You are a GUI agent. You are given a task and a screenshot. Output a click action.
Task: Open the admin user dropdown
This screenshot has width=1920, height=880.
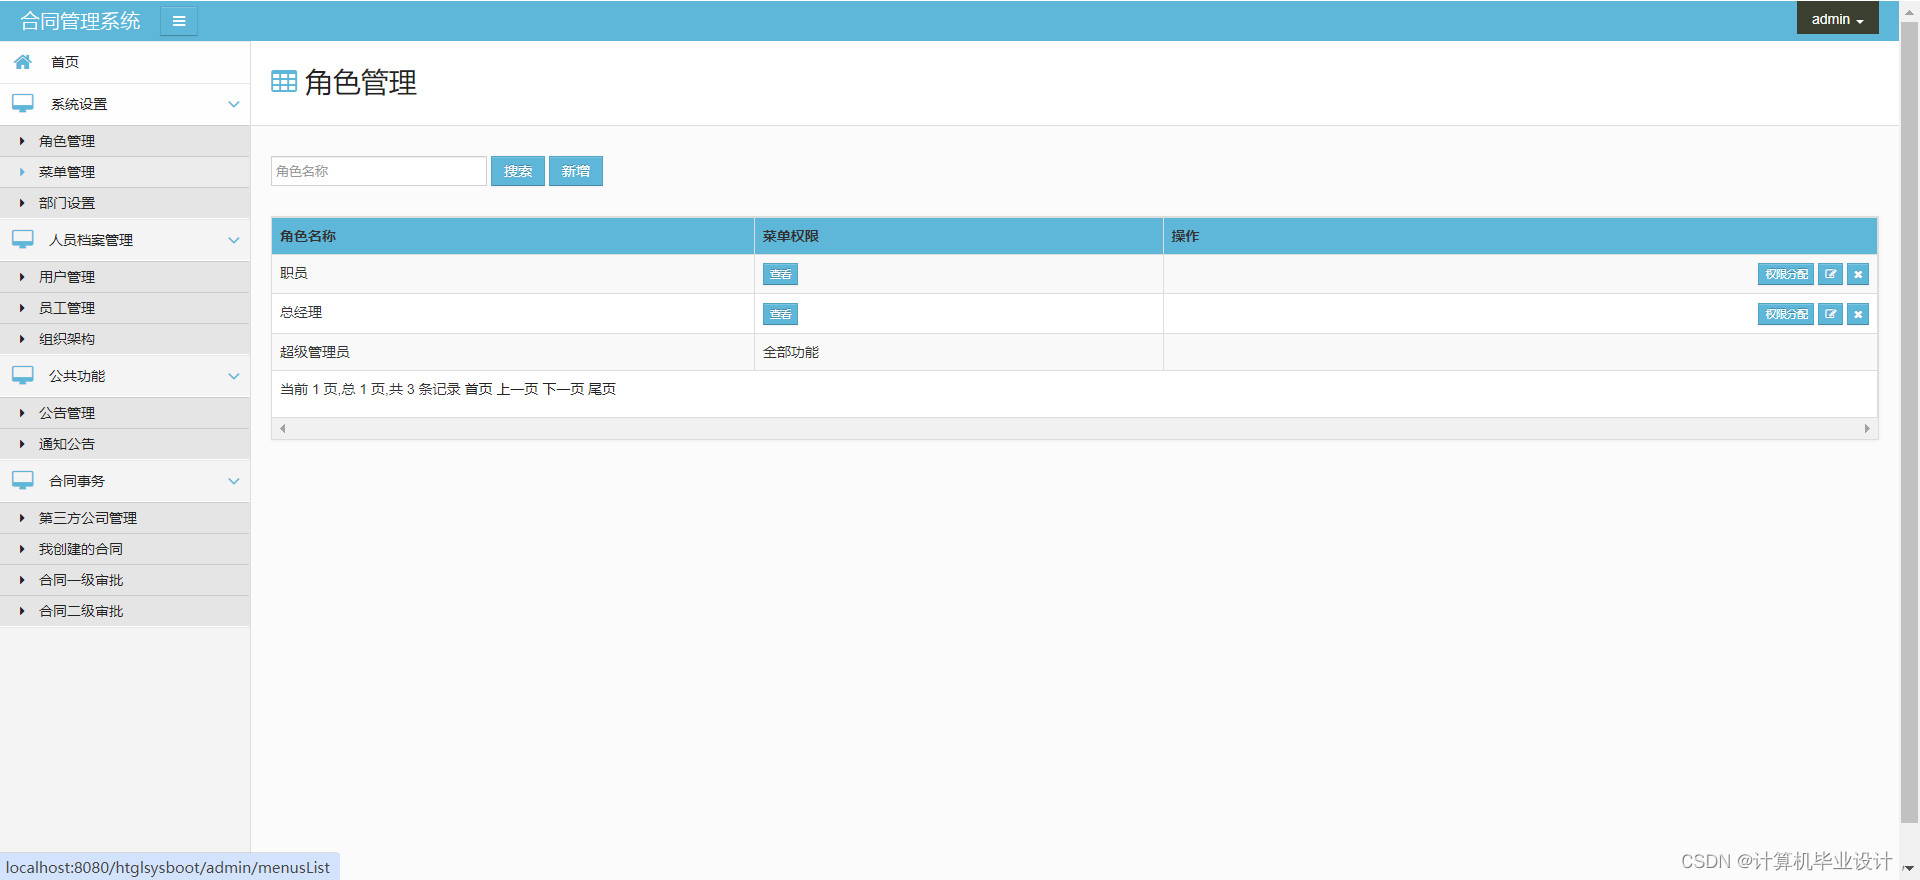[1837, 19]
